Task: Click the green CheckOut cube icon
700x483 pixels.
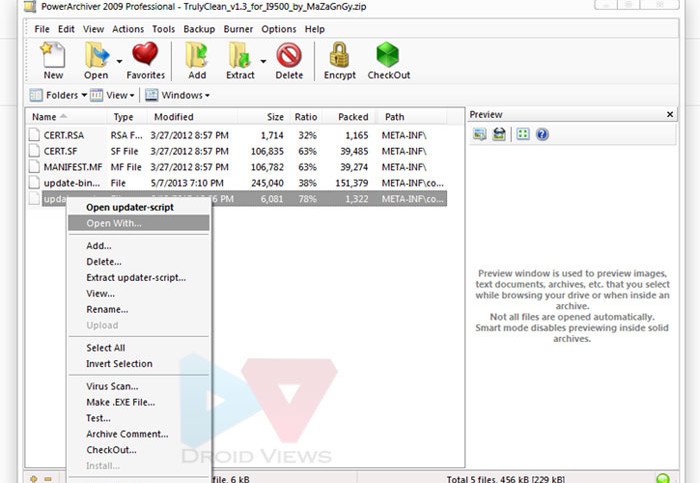Action: pyautogui.click(x=388, y=54)
